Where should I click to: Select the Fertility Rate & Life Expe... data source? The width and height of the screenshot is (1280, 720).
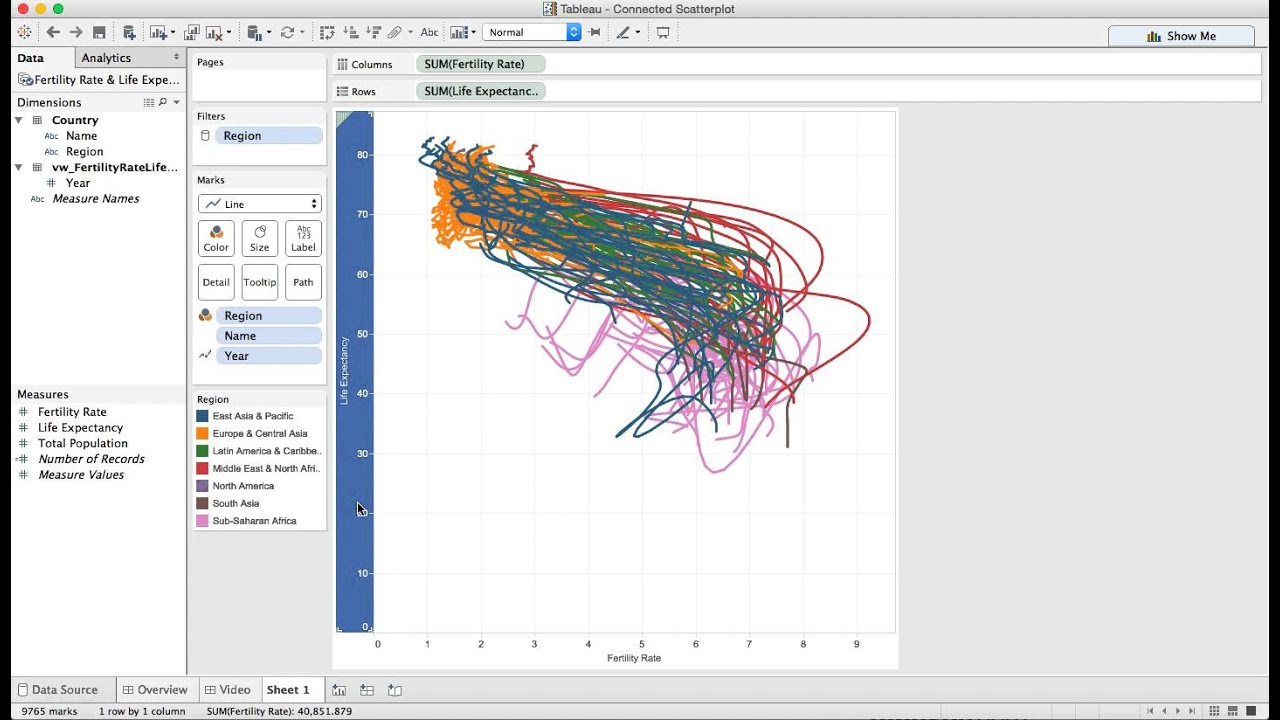point(98,80)
